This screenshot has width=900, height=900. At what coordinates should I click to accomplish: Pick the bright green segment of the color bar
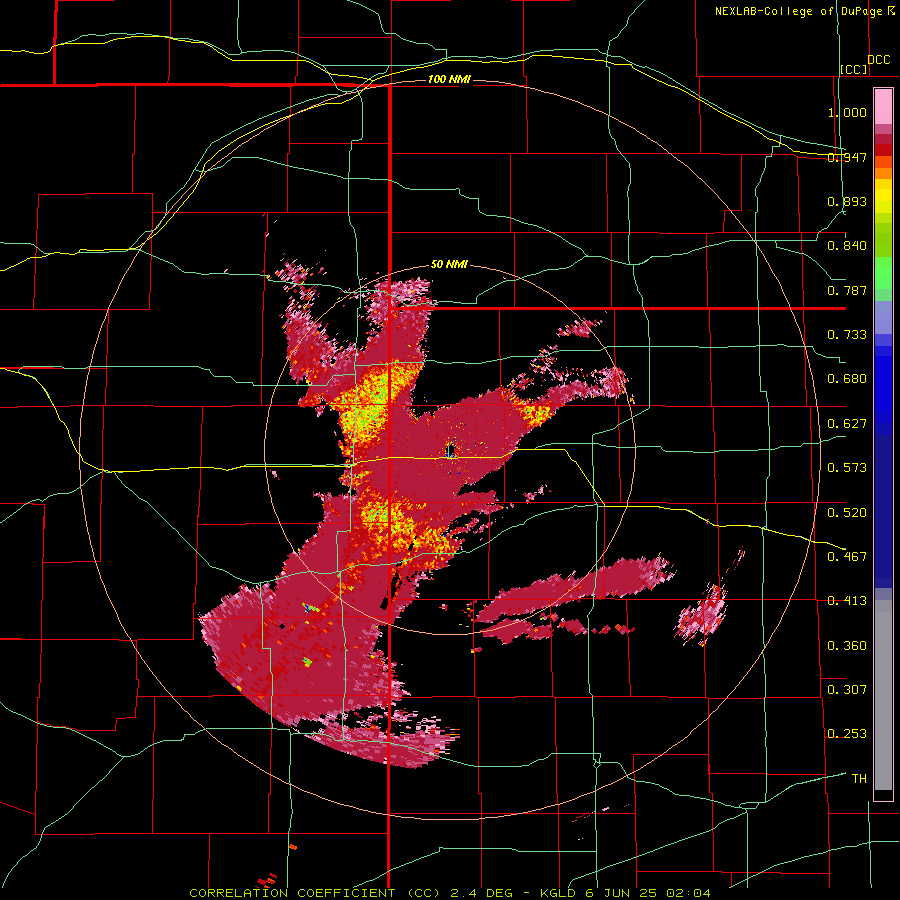click(883, 273)
